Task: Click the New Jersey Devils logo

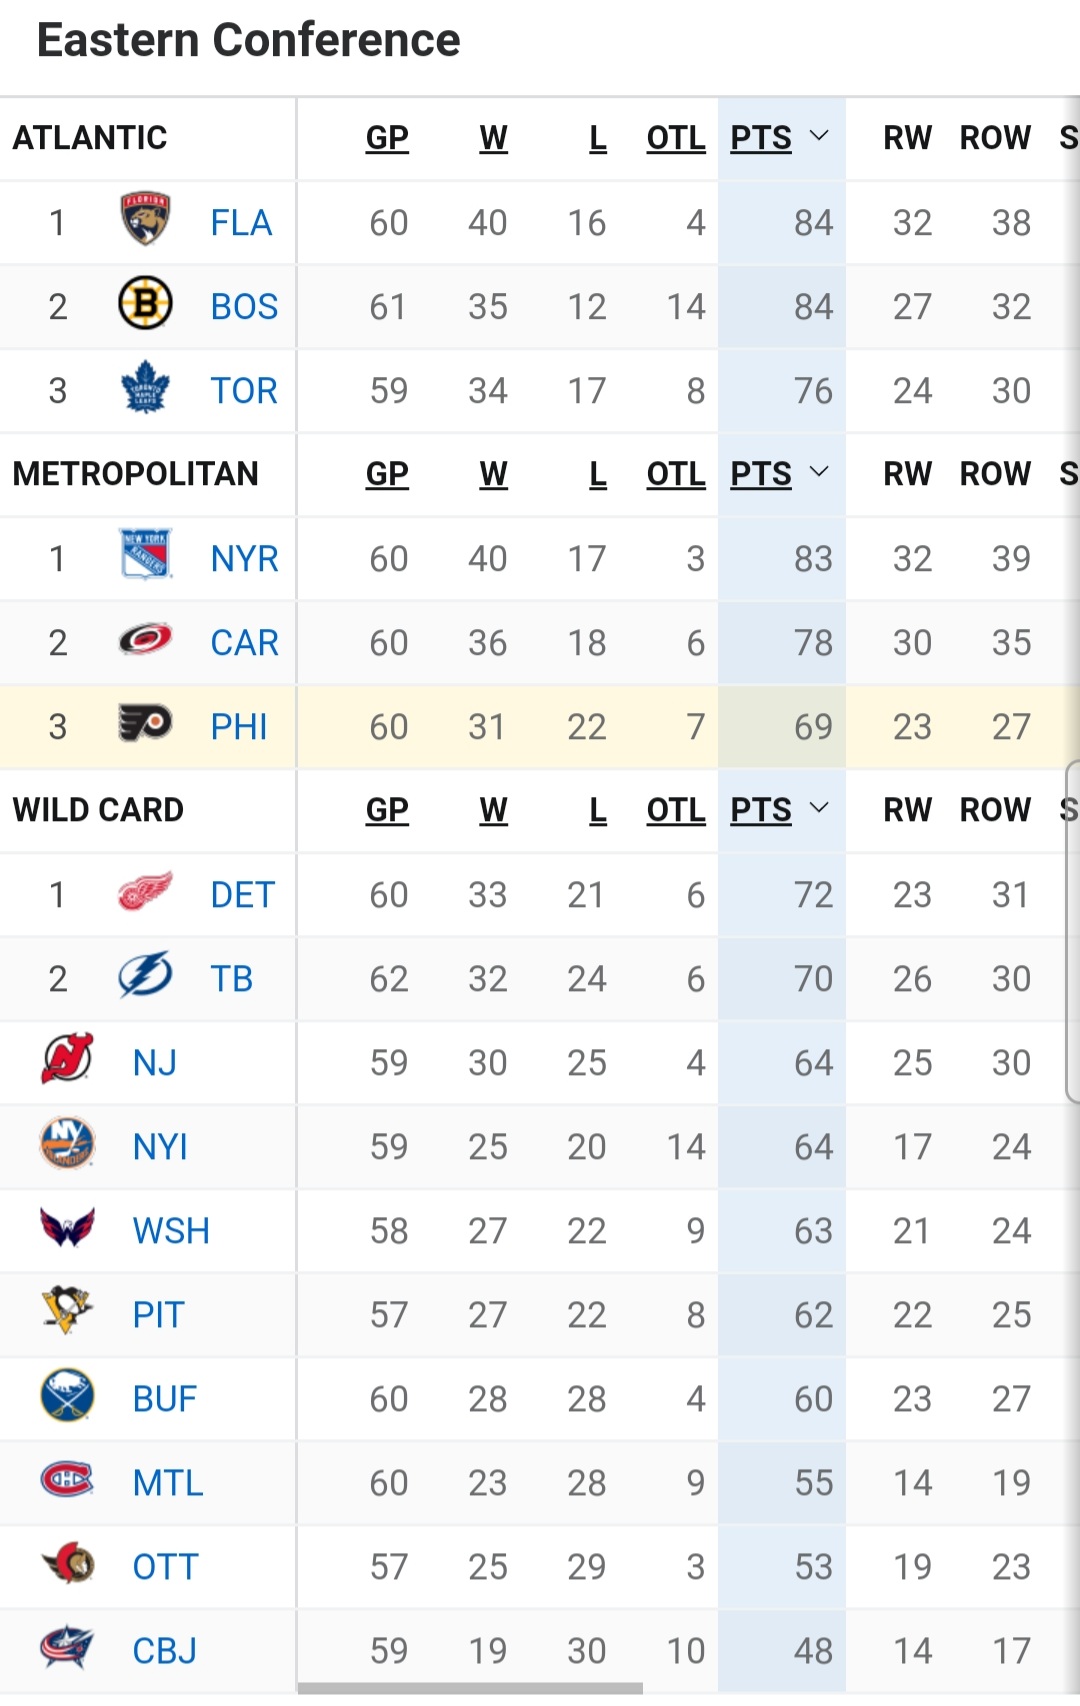Action: [x=67, y=1060]
